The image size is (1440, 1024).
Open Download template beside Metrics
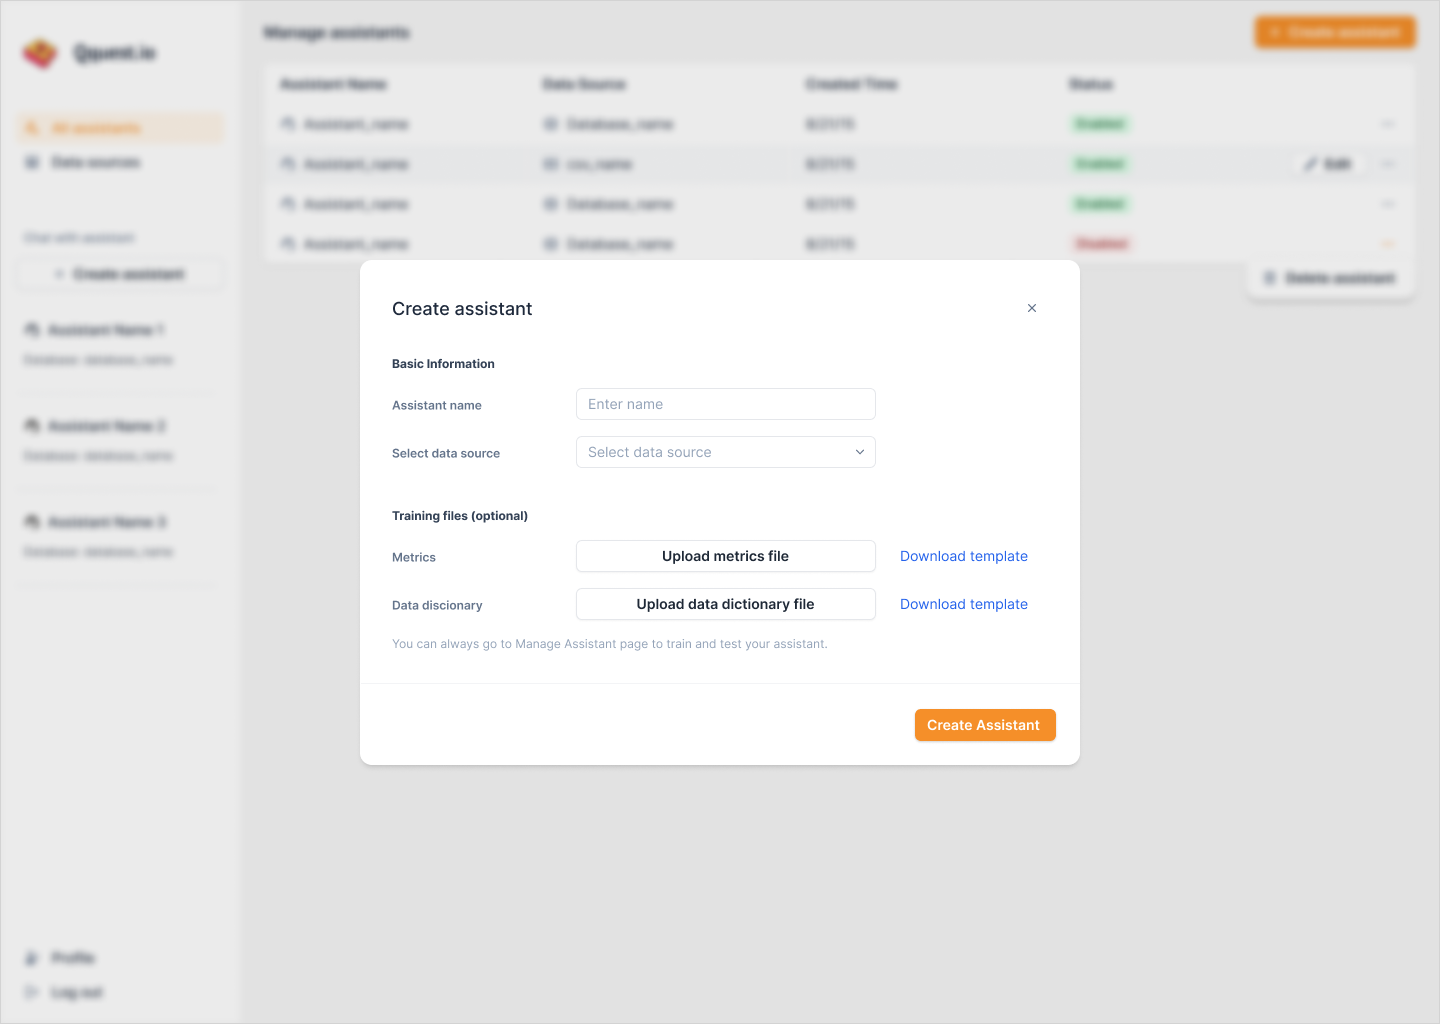[x=963, y=556]
